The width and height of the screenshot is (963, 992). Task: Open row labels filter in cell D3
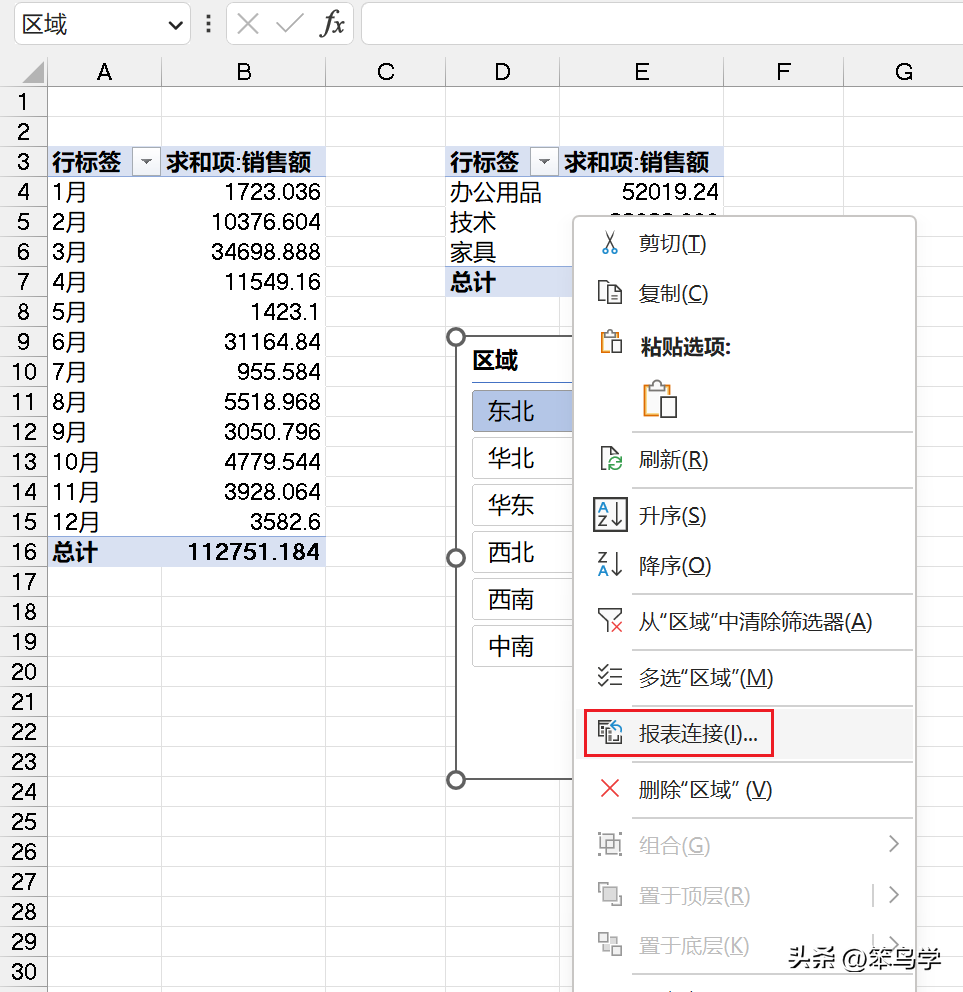544,162
